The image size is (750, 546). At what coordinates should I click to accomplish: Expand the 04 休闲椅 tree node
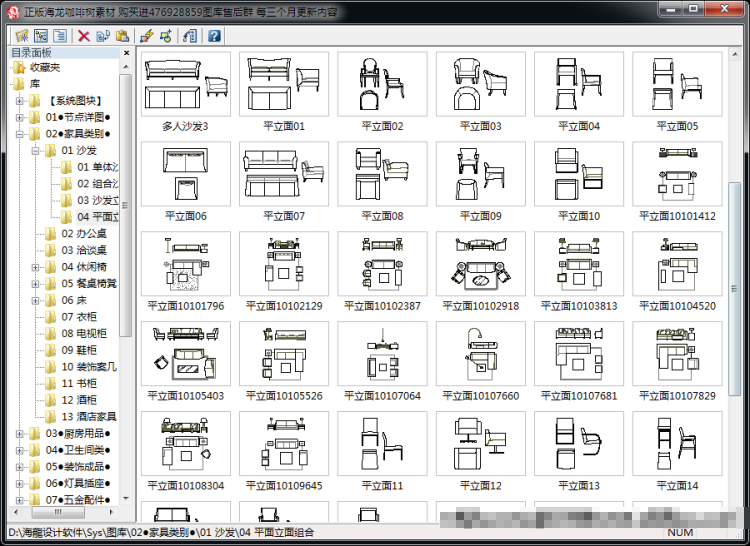[35, 267]
